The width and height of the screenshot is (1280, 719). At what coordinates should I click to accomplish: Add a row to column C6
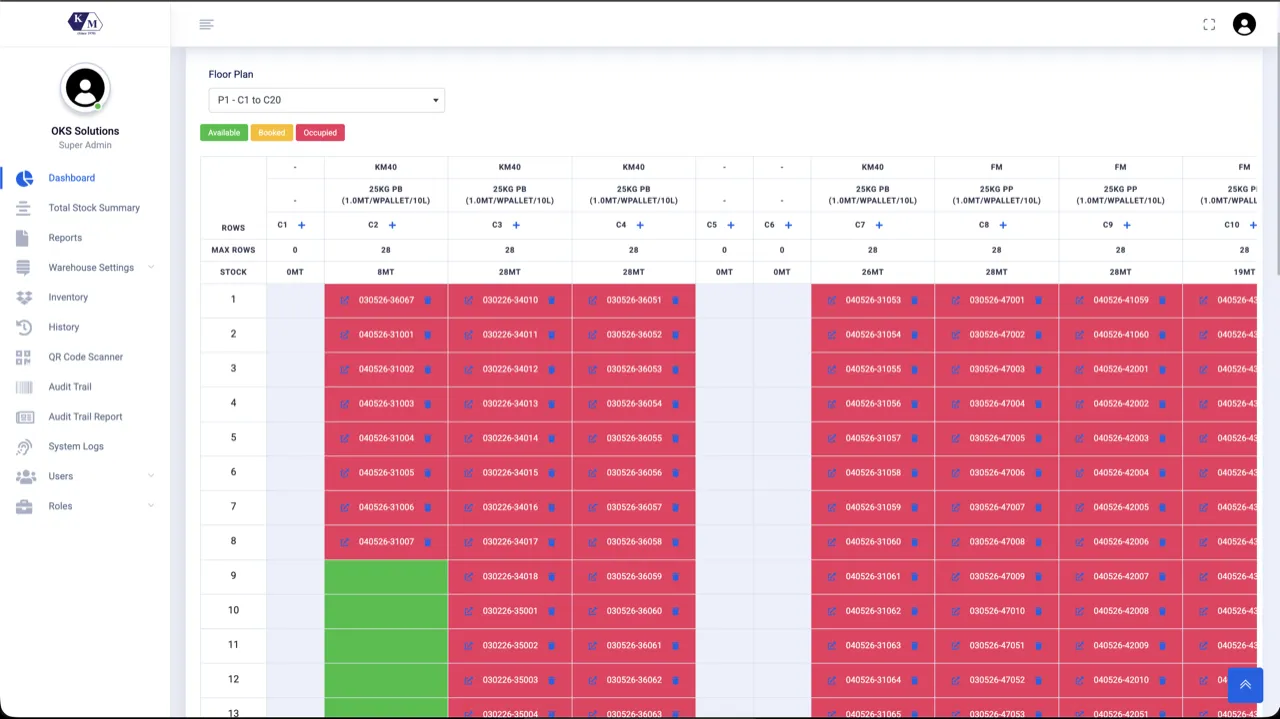(x=788, y=225)
